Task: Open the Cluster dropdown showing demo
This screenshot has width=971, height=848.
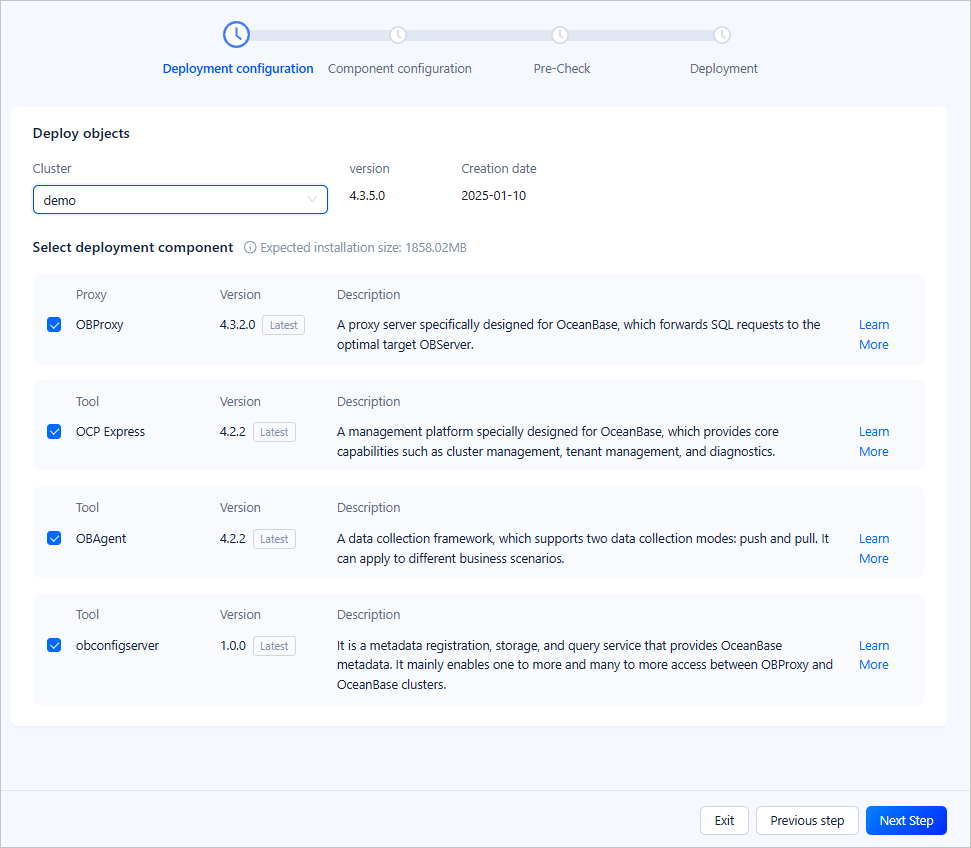Action: pyautogui.click(x=170, y=200)
